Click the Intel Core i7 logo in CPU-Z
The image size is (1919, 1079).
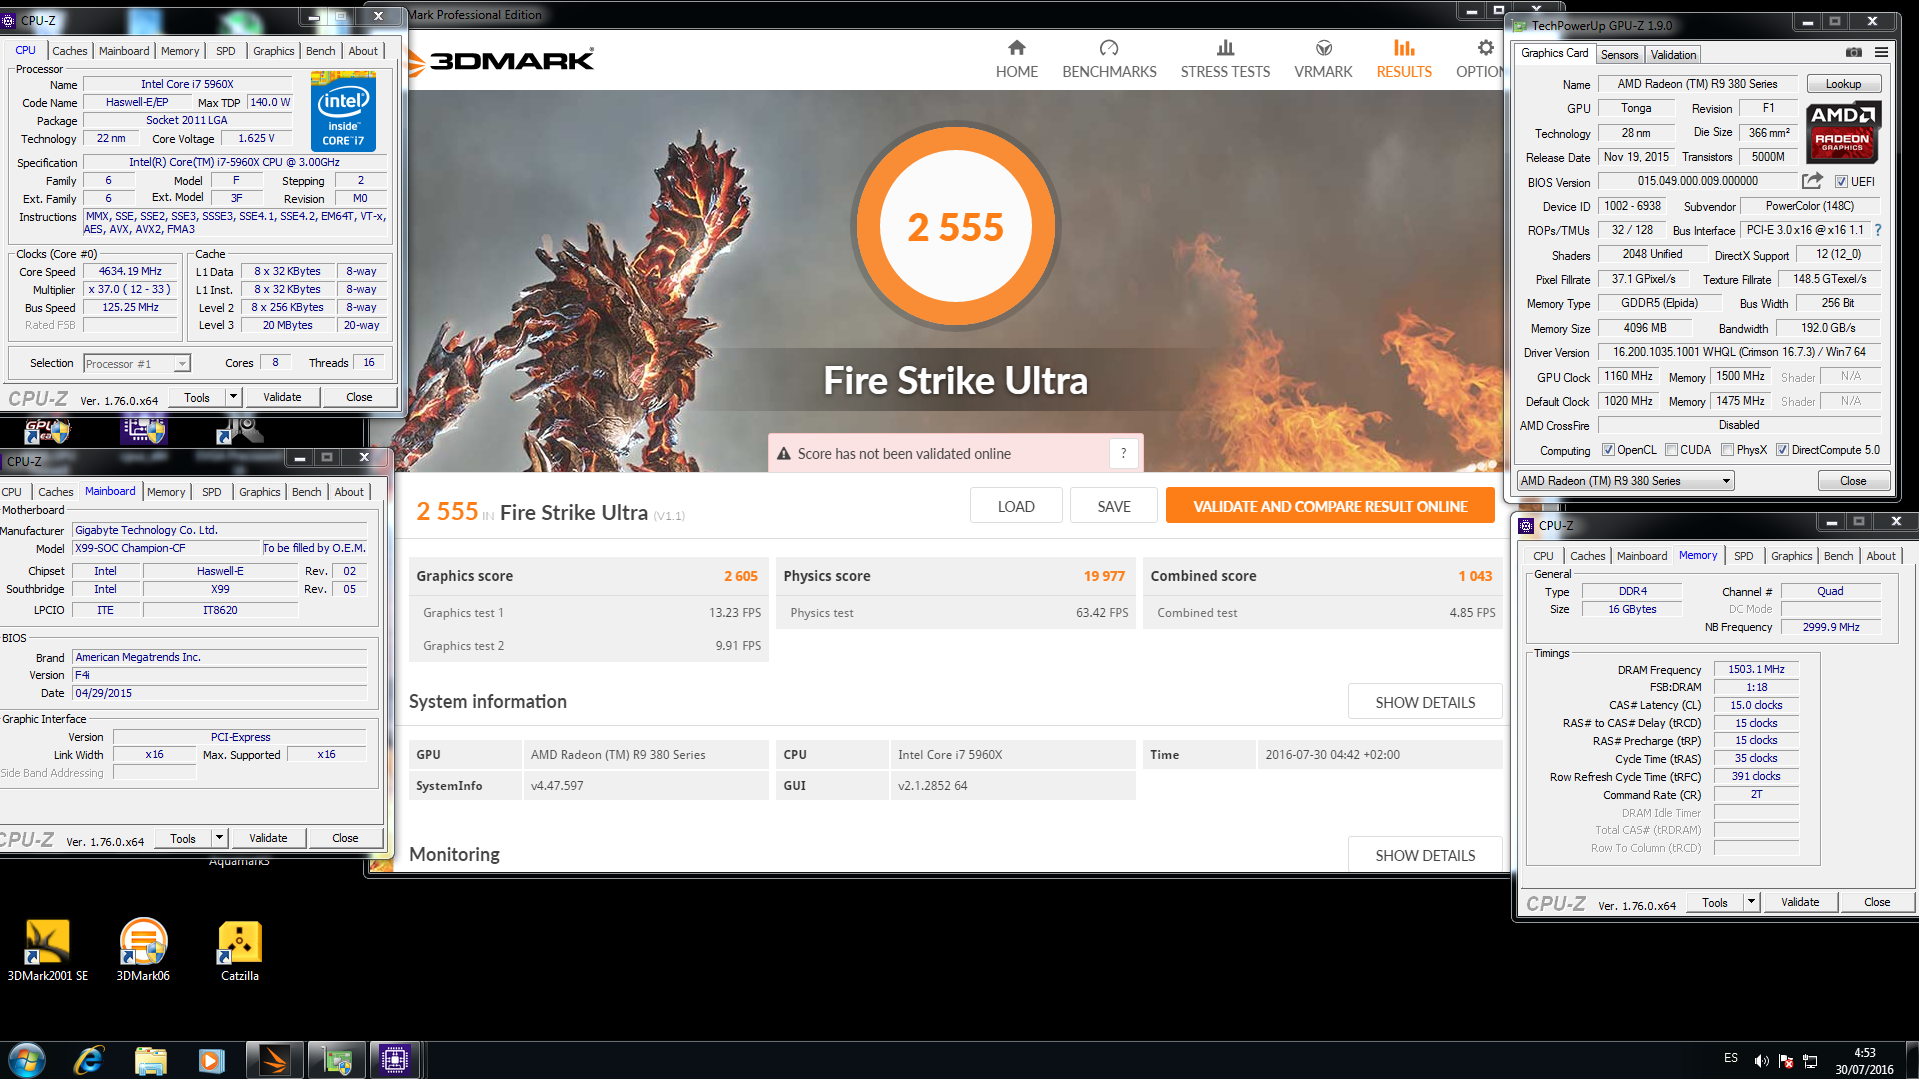(343, 111)
